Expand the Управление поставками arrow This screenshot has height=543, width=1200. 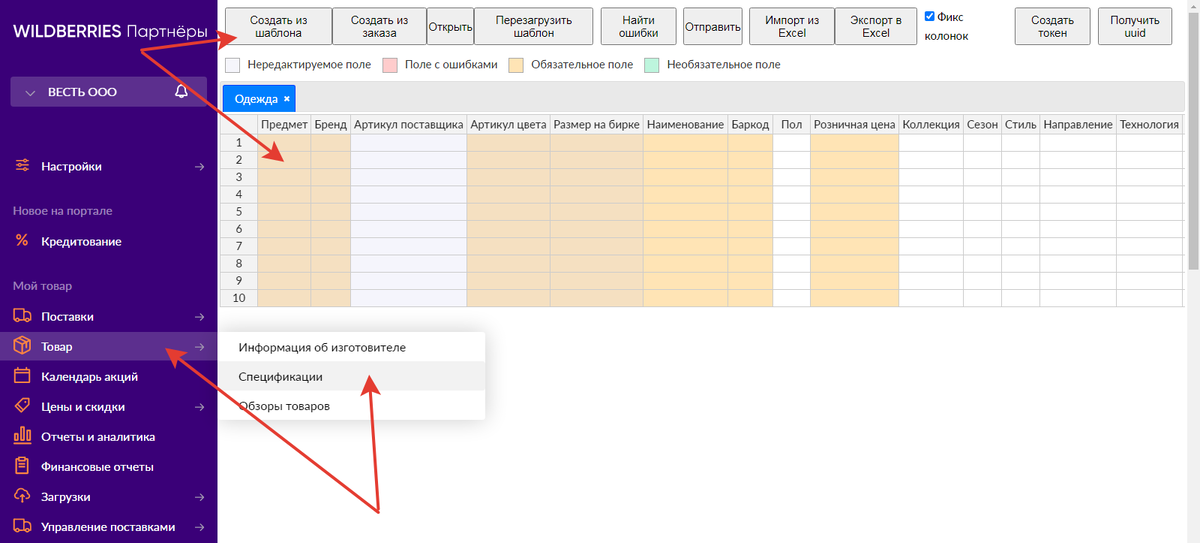[x=199, y=526]
